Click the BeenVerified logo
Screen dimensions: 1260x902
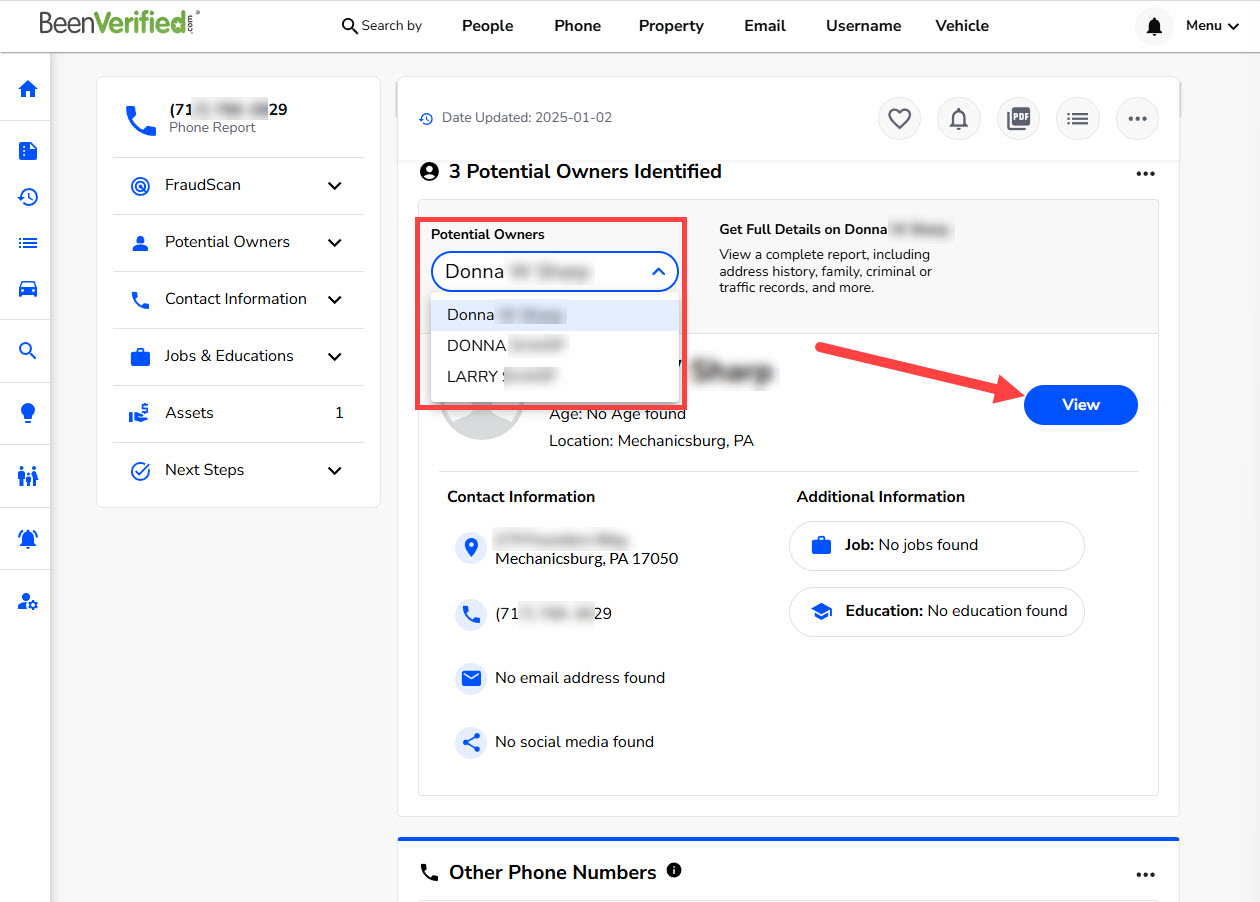[119, 23]
